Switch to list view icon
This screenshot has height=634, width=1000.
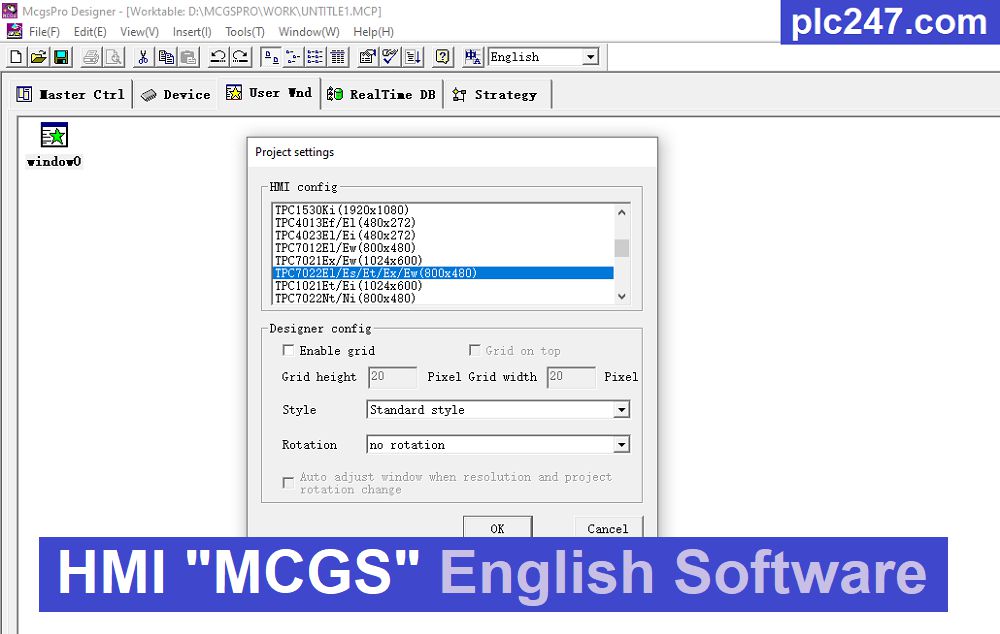pyautogui.click(x=316, y=57)
